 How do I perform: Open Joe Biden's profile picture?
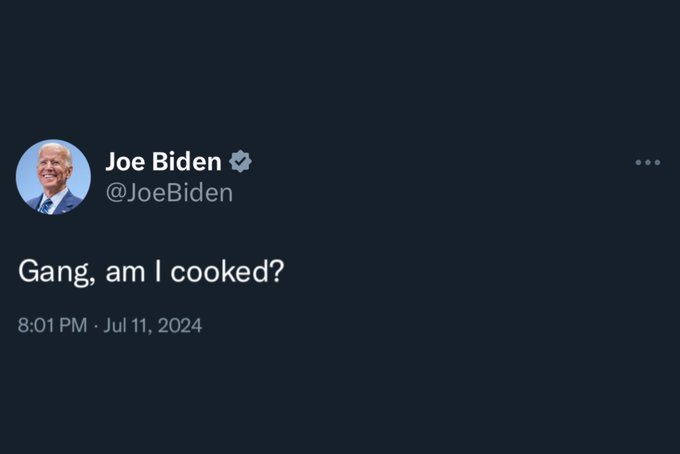point(53,177)
